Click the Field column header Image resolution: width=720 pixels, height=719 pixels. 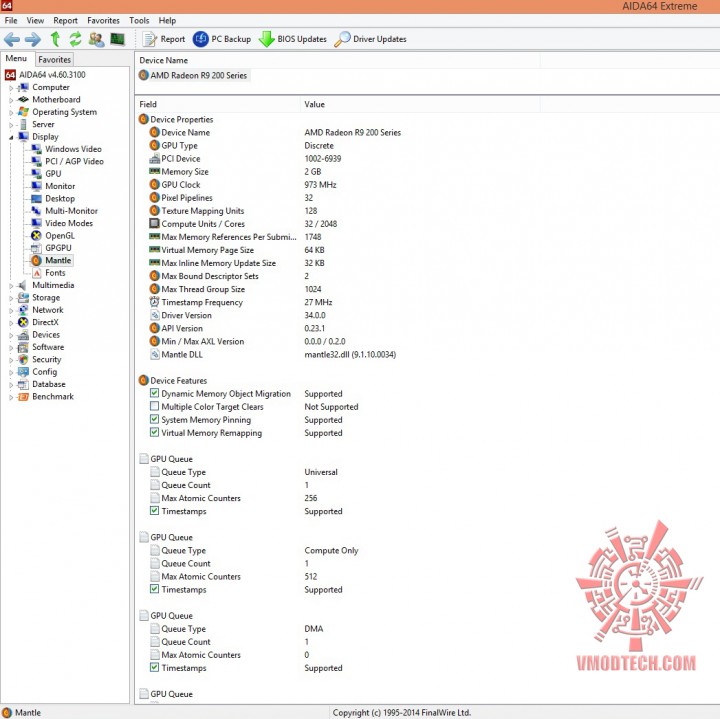218,104
